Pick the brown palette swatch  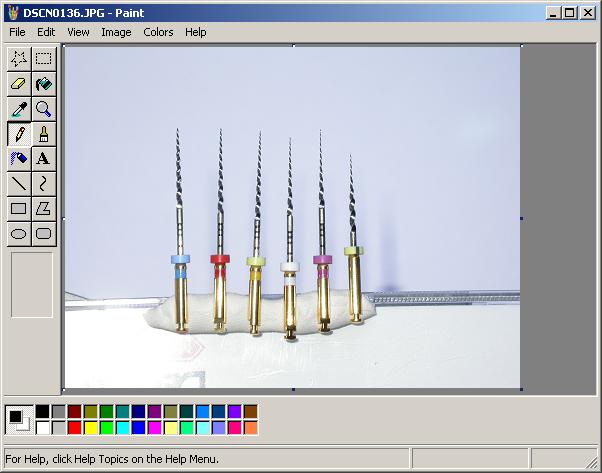(251, 412)
